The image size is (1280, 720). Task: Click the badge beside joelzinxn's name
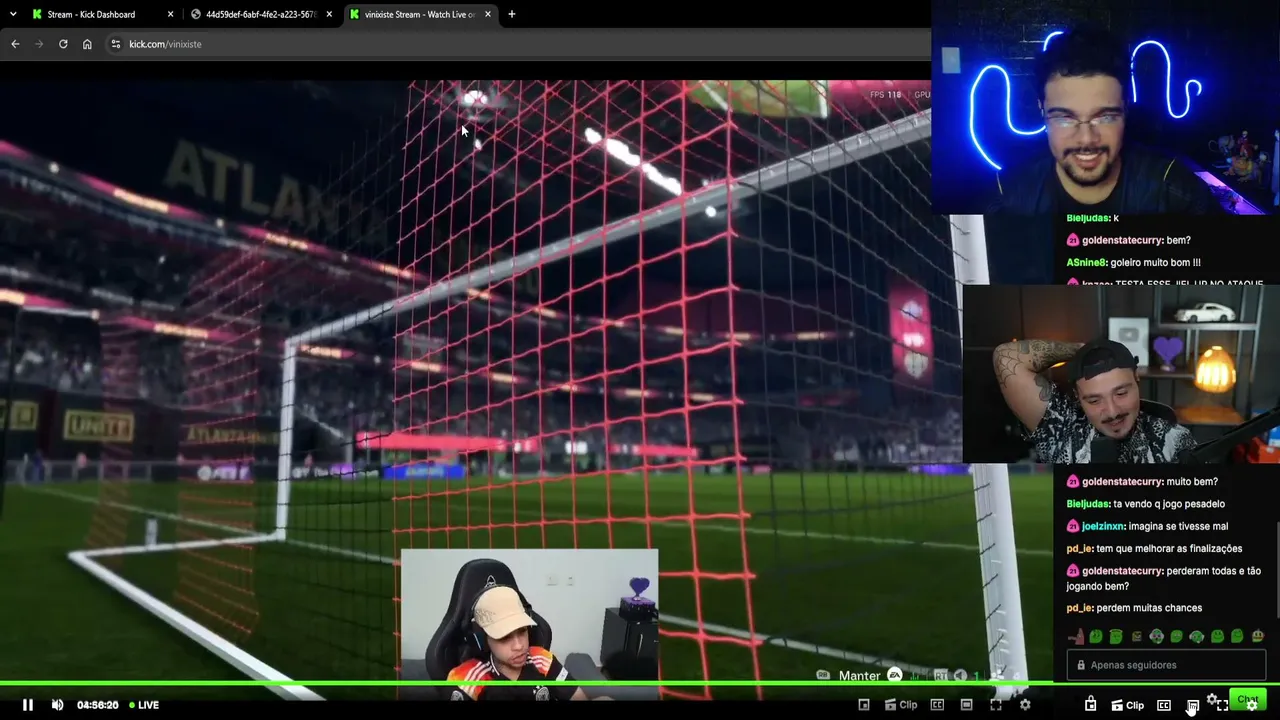[x=1073, y=526]
